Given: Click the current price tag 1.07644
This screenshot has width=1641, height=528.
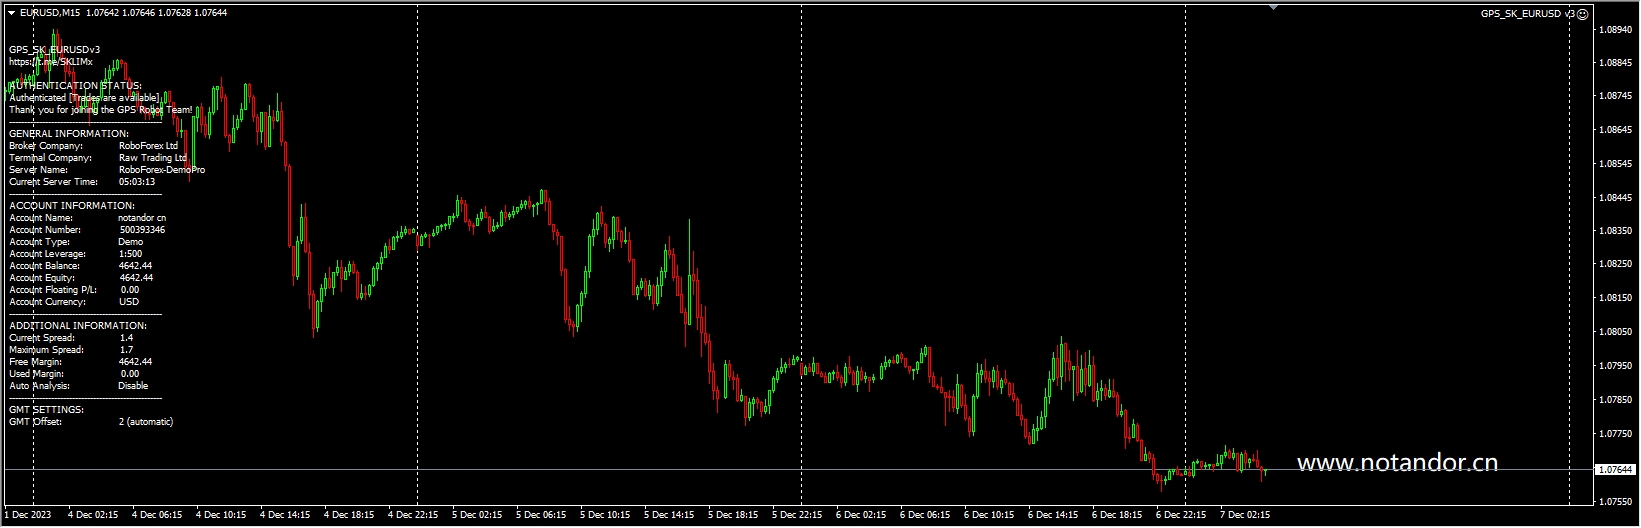Looking at the screenshot, I should pos(1616,469).
